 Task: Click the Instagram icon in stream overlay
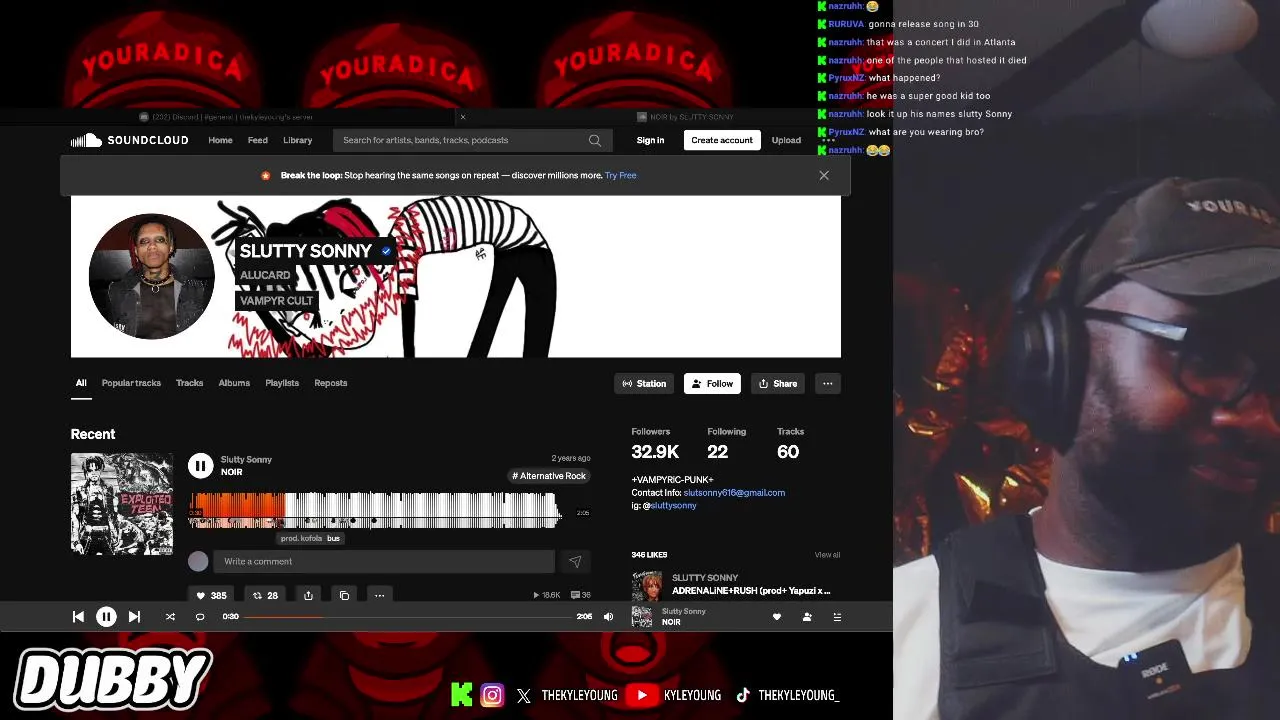click(492, 694)
